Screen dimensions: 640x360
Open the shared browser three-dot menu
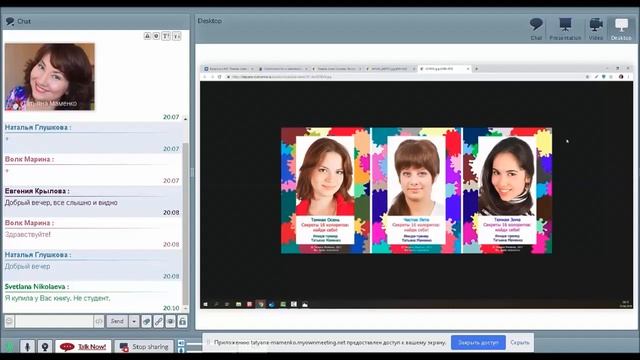coord(629,77)
